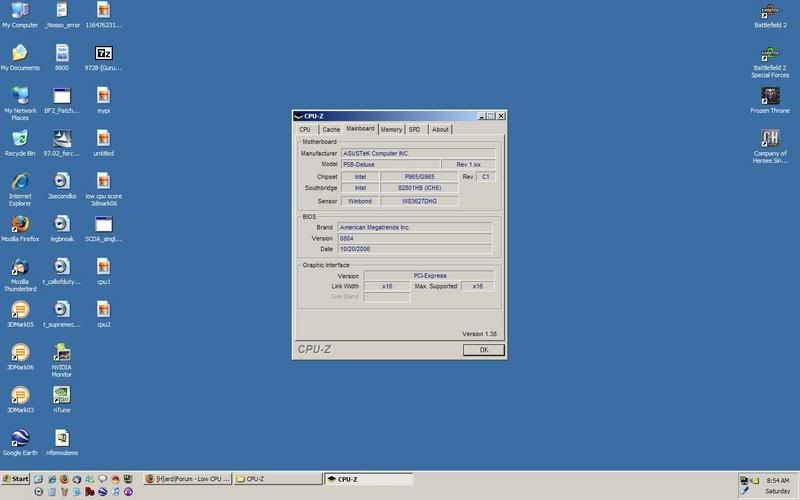Select the BF2_Patch desktop icon
Image resolution: width=800 pixels, height=500 pixels.
[x=62, y=100]
